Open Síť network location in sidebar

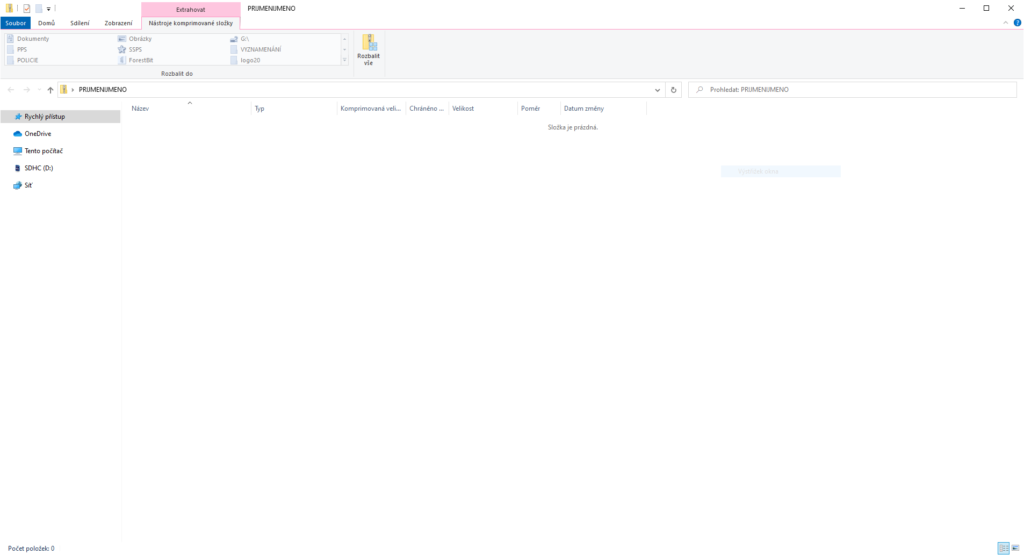click(28, 185)
